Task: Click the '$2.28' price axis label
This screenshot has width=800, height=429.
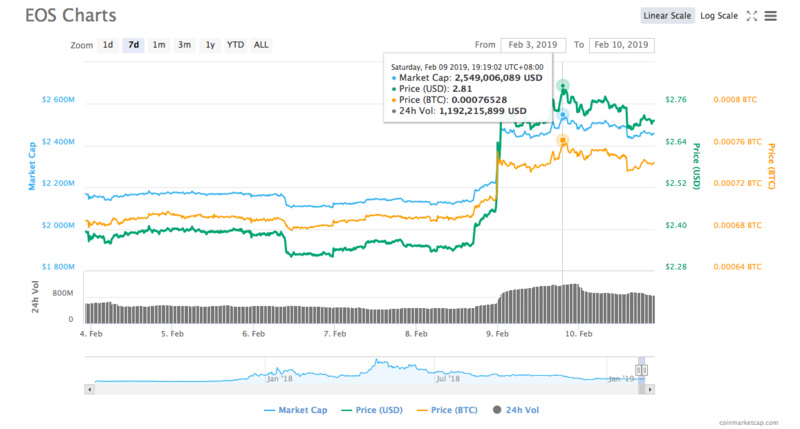Action: pyautogui.click(x=676, y=267)
